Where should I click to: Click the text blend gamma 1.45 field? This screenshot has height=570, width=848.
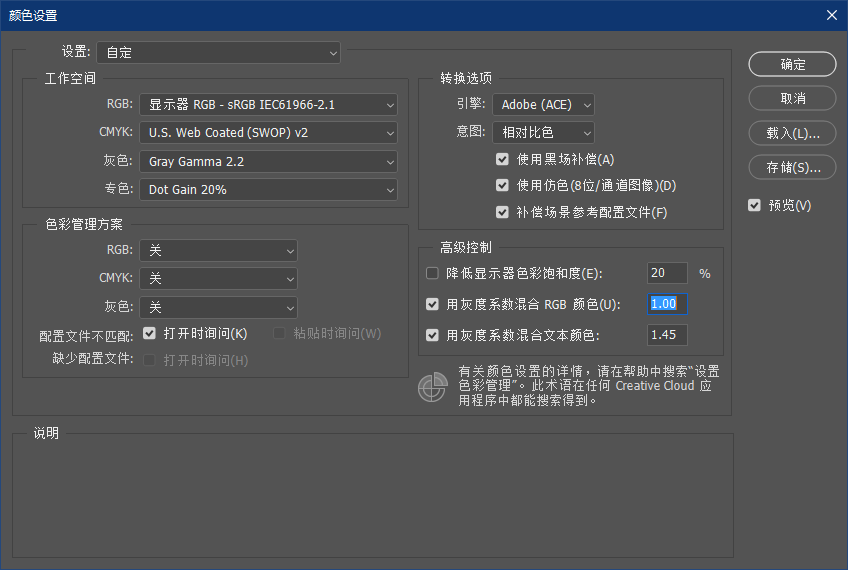667,334
